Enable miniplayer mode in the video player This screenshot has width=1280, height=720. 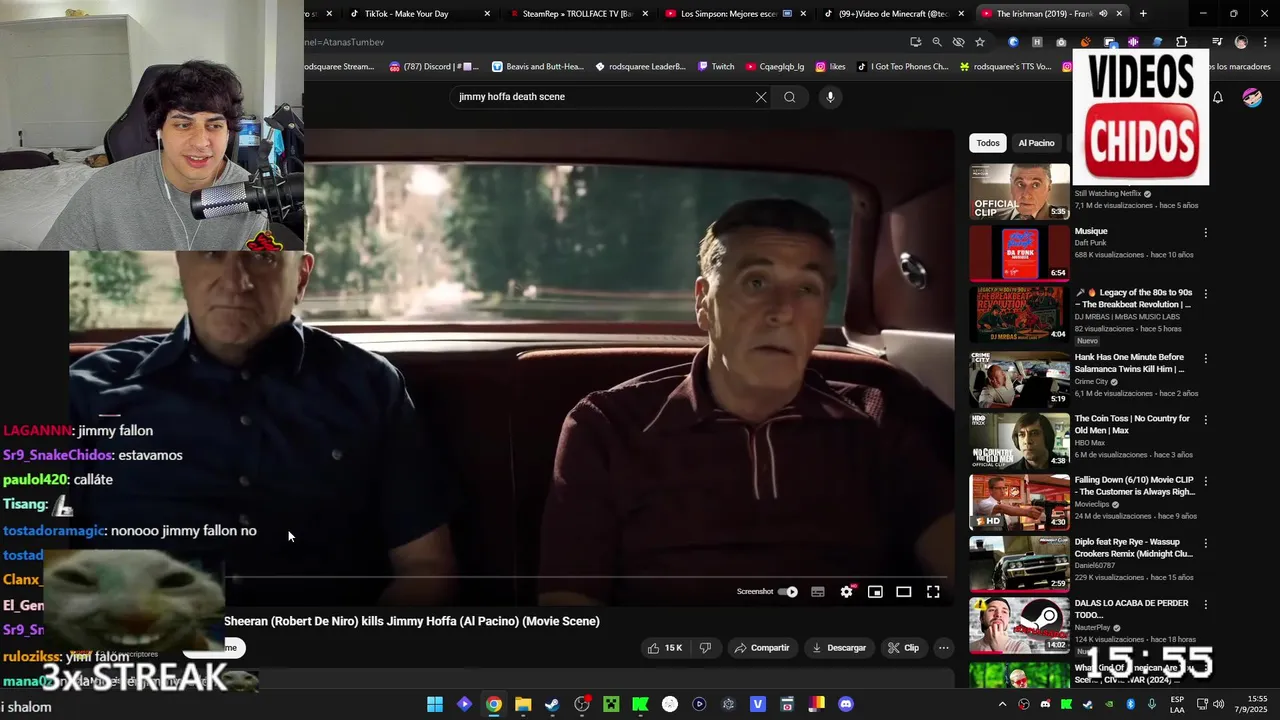coord(875,592)
